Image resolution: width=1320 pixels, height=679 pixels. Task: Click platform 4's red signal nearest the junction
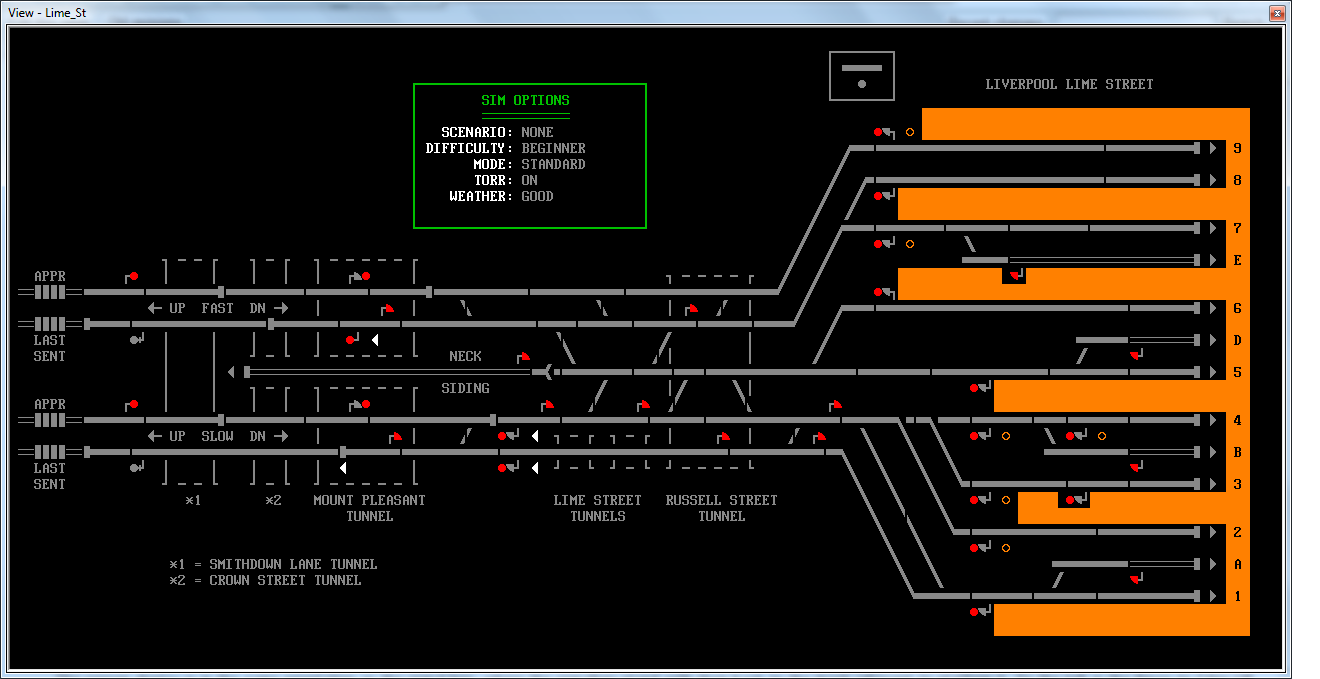974,436
